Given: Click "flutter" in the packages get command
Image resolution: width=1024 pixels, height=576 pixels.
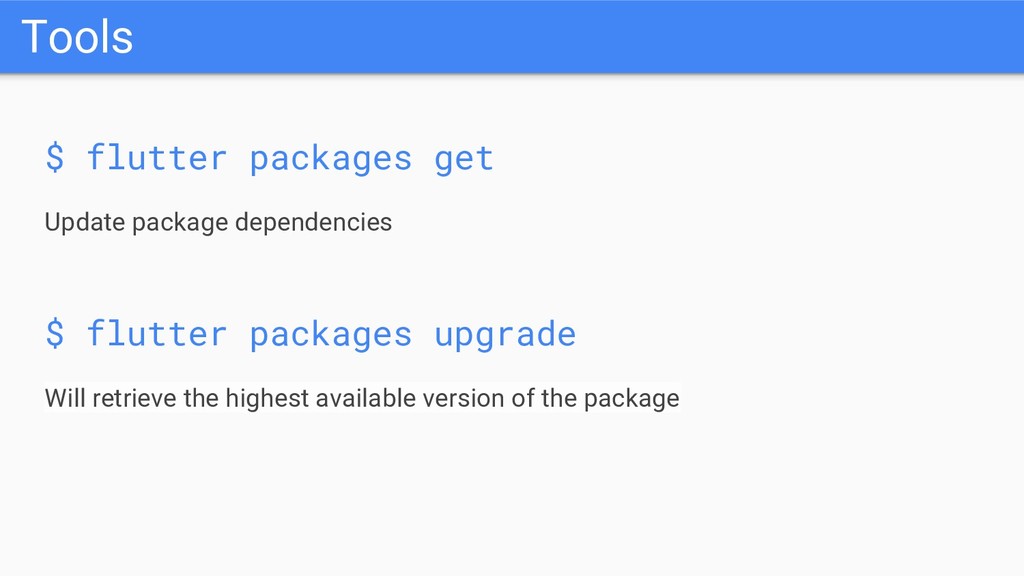Looking at the screenshot, I should click(157, 157).
